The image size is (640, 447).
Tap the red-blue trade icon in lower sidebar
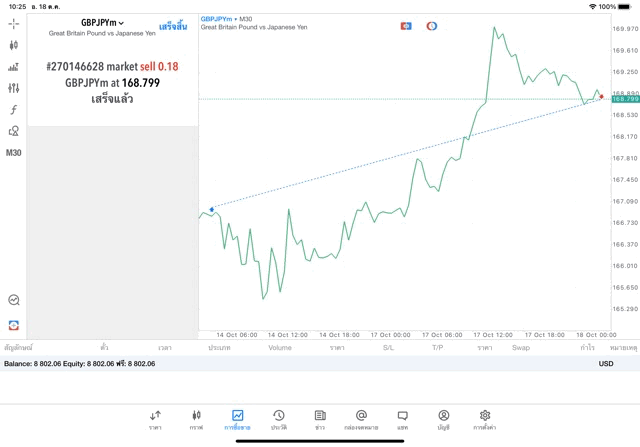(13, 325)
